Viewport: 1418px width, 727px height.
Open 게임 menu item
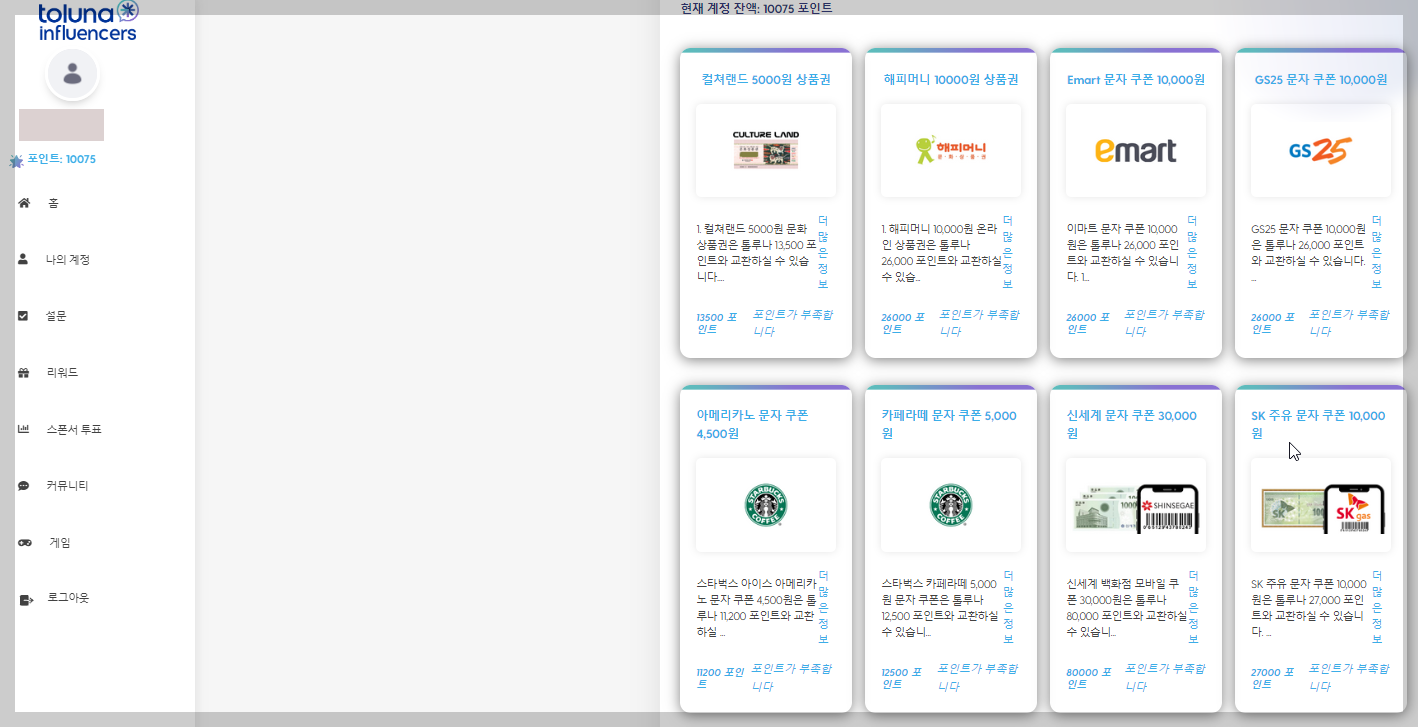coord(60,543)
